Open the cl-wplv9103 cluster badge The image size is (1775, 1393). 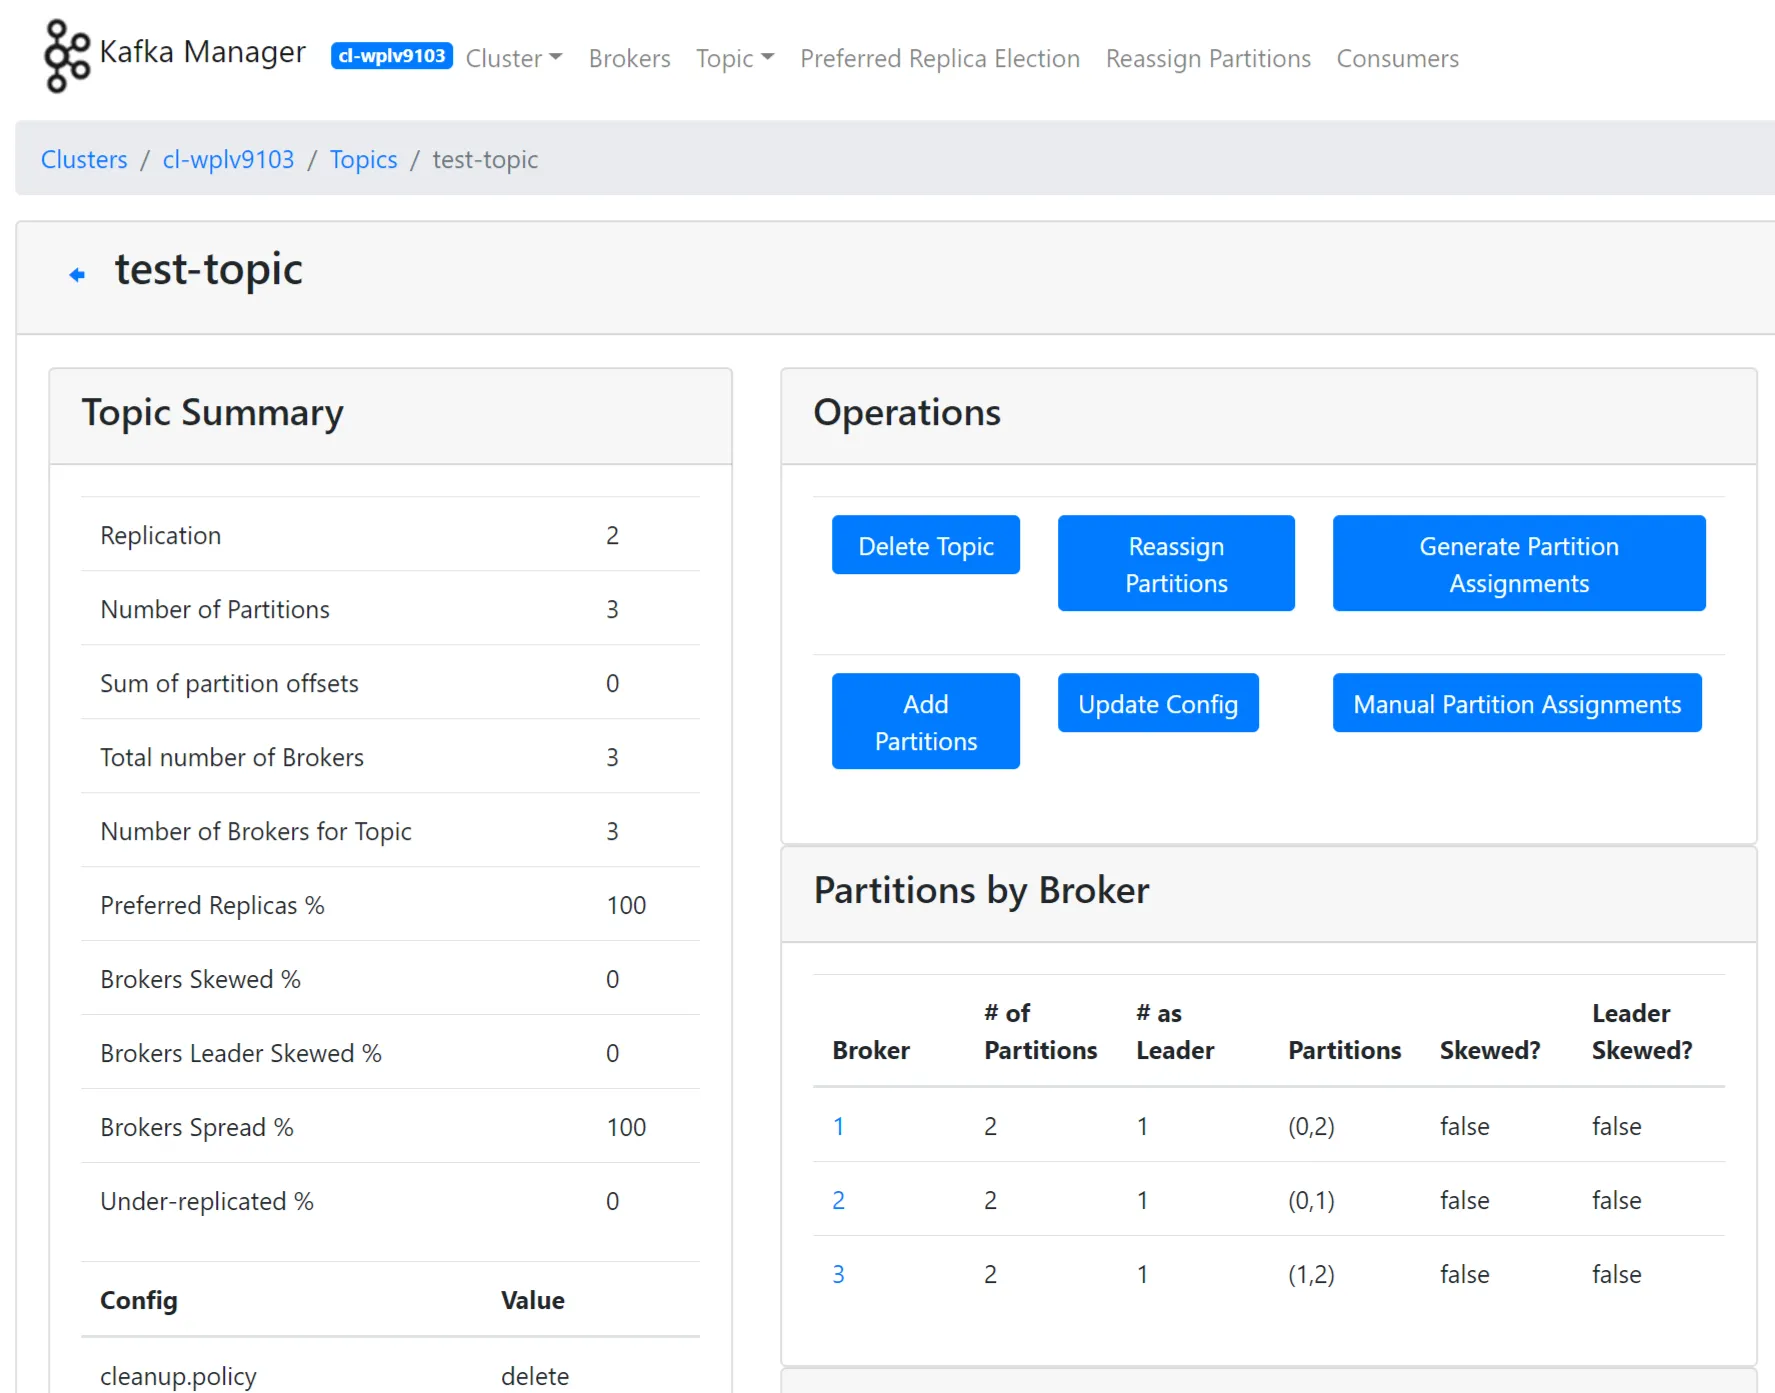click(391, 56)
